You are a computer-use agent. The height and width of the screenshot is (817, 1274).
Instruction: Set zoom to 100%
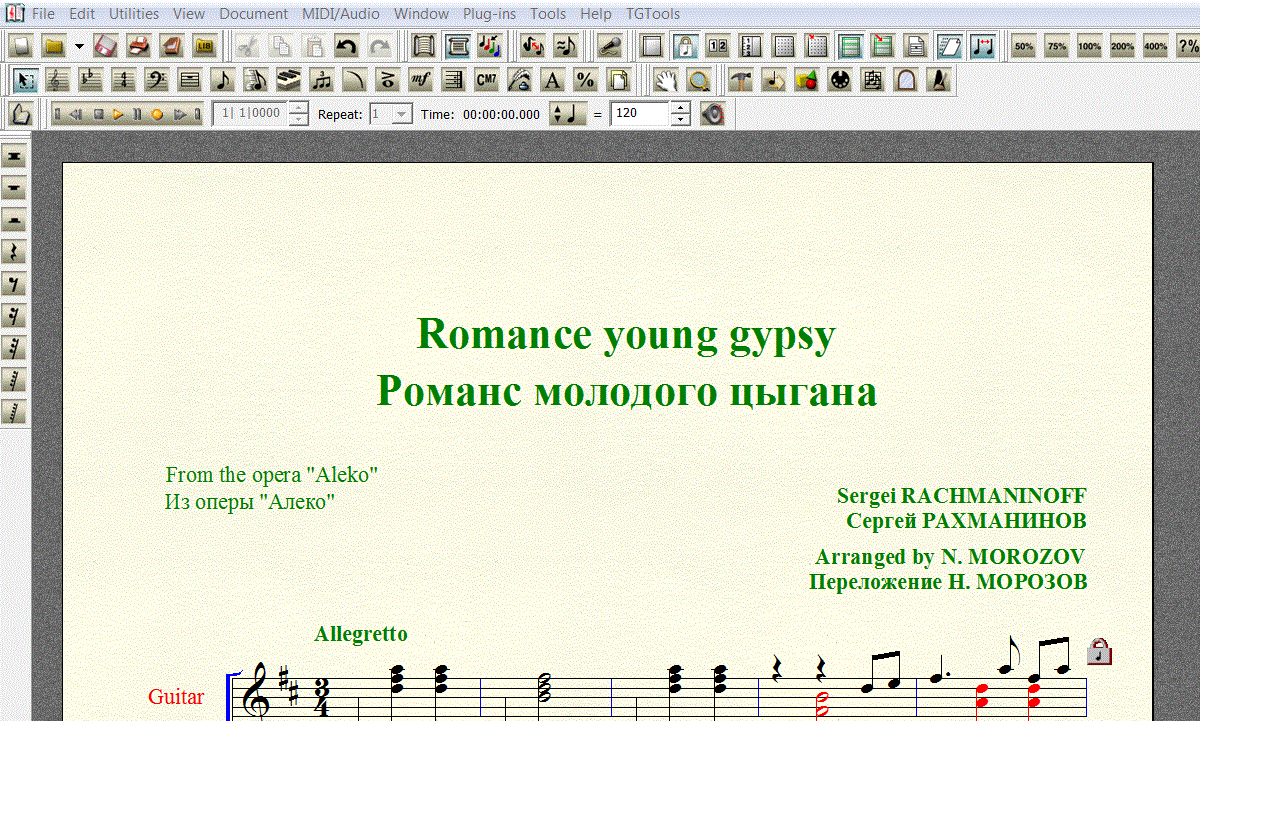coord(1090,46)
